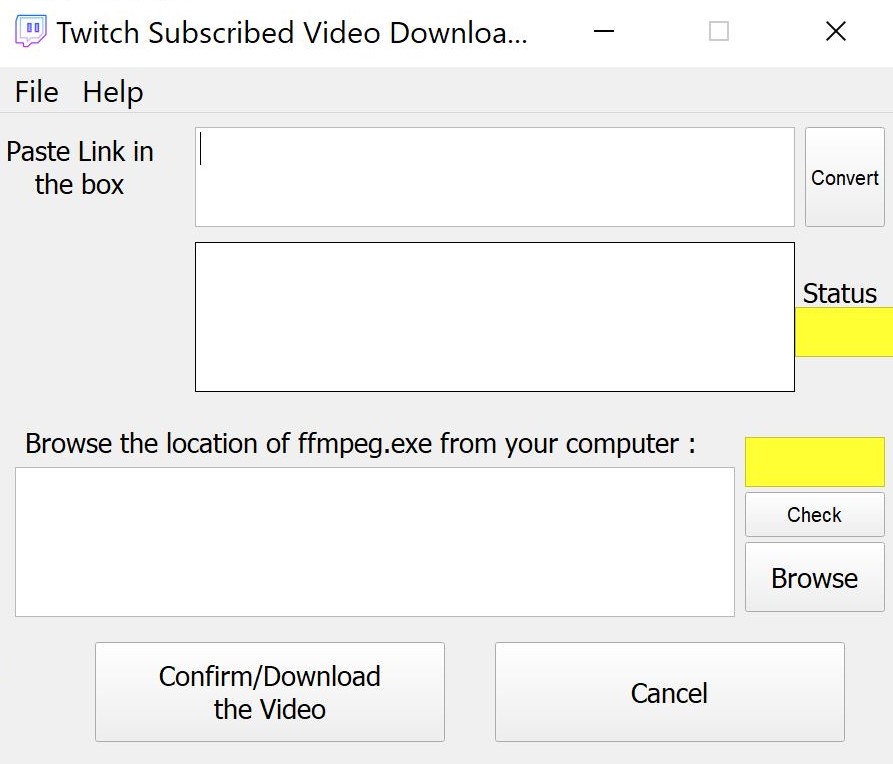893x764 pixels.
Task: Minimize the downloader window
Action: pos(604,31)
